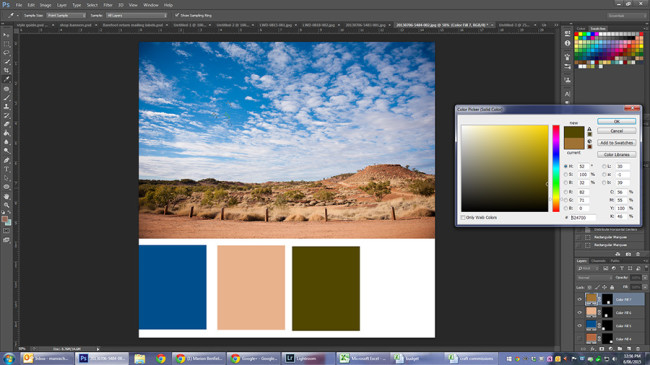Switch to the Channels tab
The width and height of the screenshot is (650, 365).
click(x=598, y=261)
